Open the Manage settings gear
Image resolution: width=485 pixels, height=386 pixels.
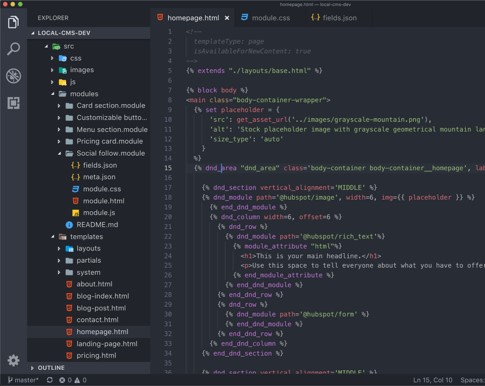point(13,360)
